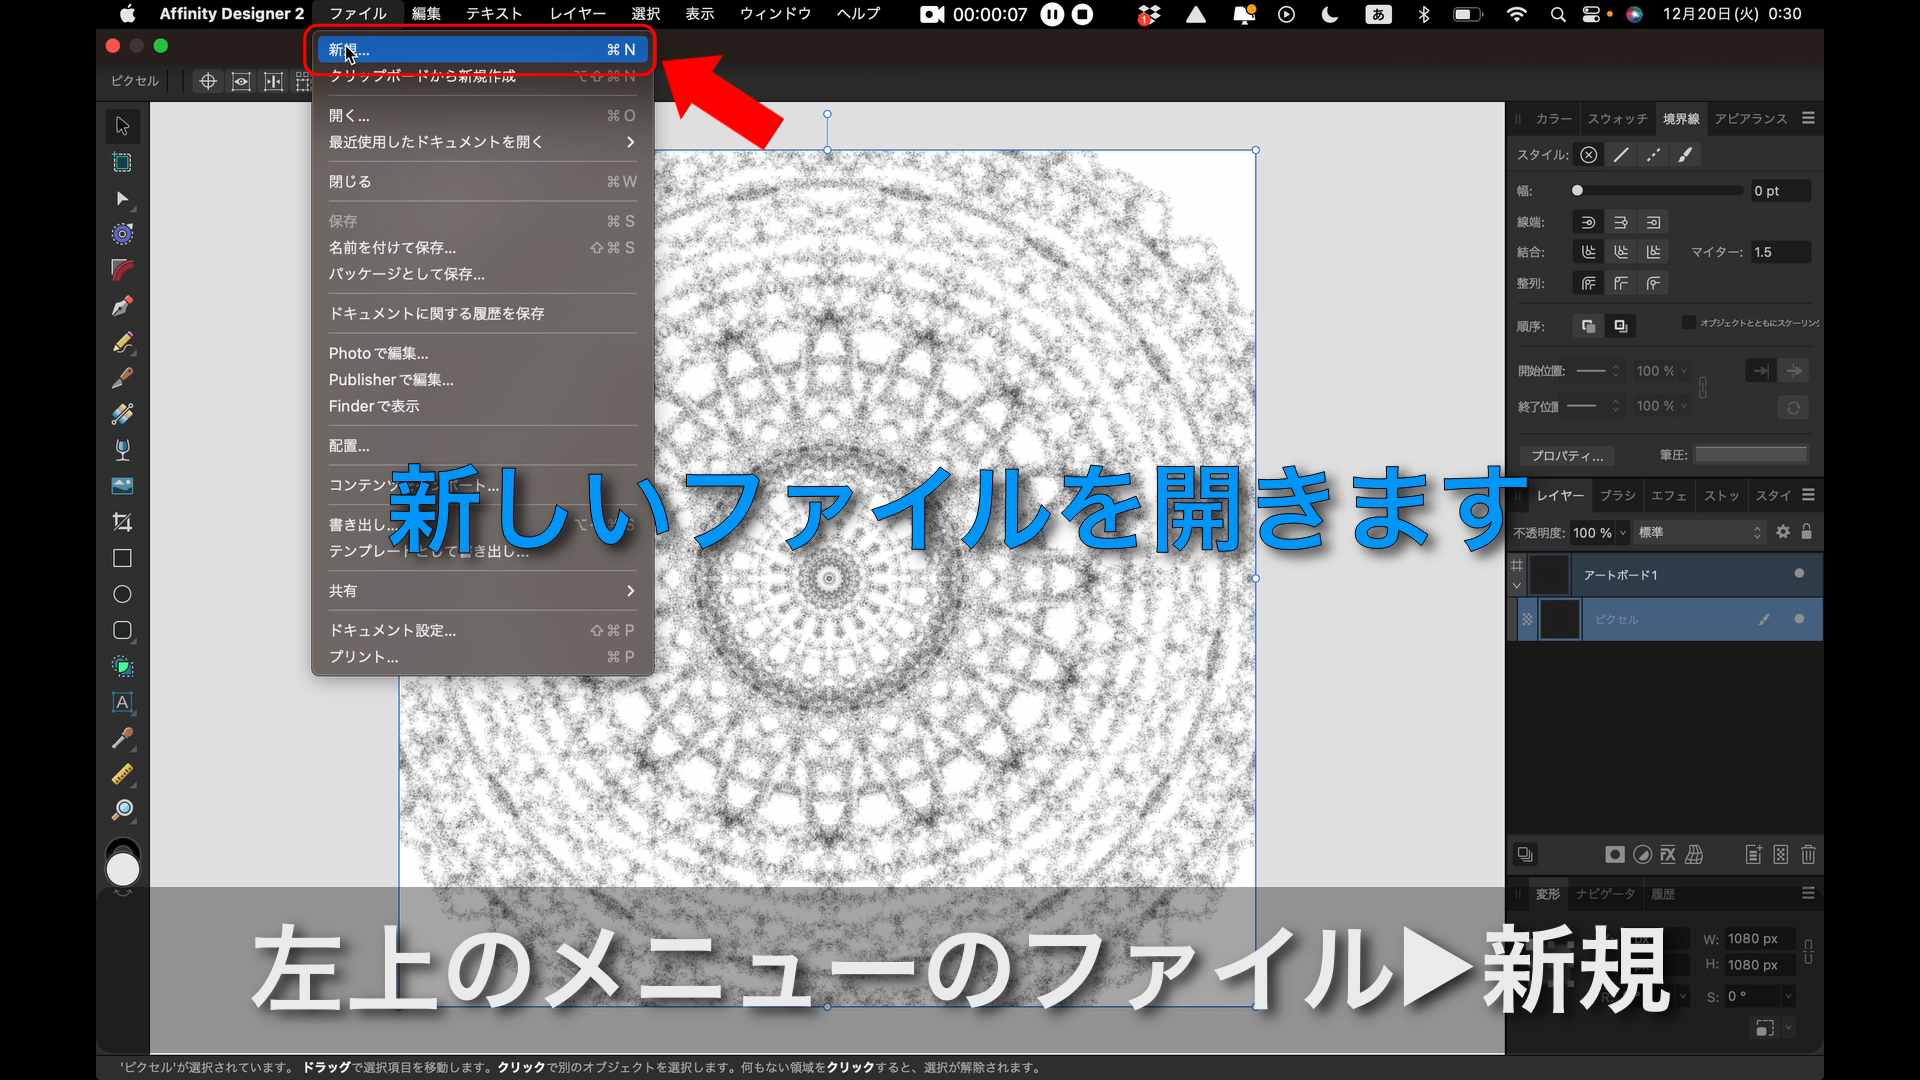Click the プロパティ... button in the stroke panel
This screenshot has width=1920, height=1080.
click(x=1566, y=456)
